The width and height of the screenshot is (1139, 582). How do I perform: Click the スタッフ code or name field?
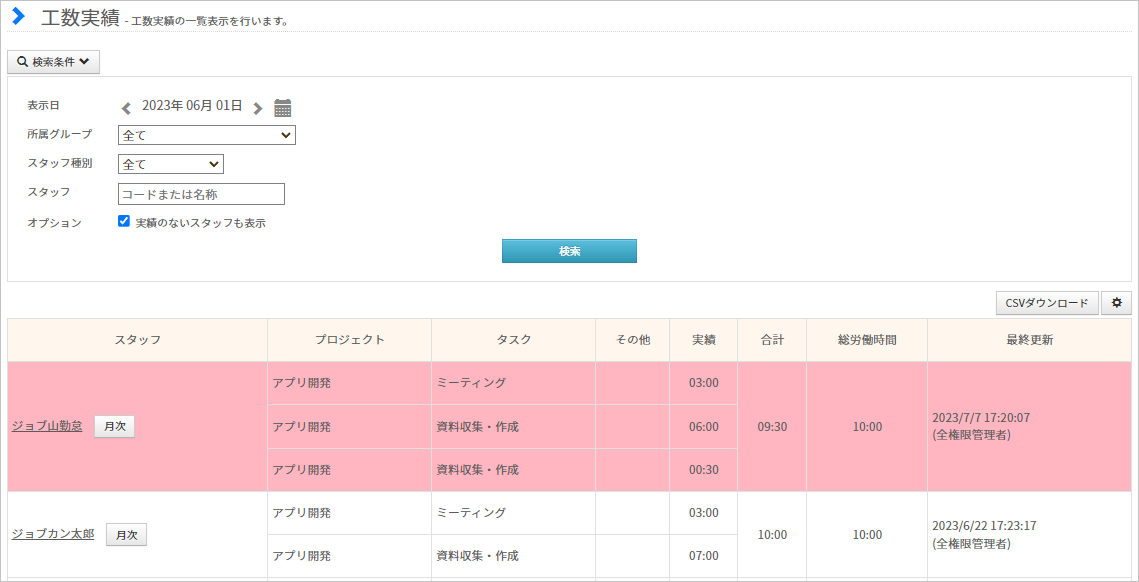click(201, 194)
